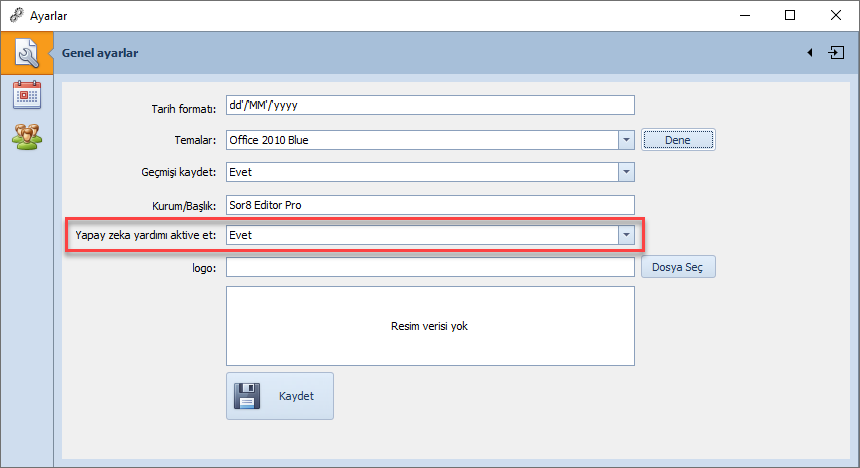Image resolution: width=860 pixels, height=468 pixels.
Task: Open the Yapay zeka yardımı dropdown arrow
Action: [x=626, y=235]
